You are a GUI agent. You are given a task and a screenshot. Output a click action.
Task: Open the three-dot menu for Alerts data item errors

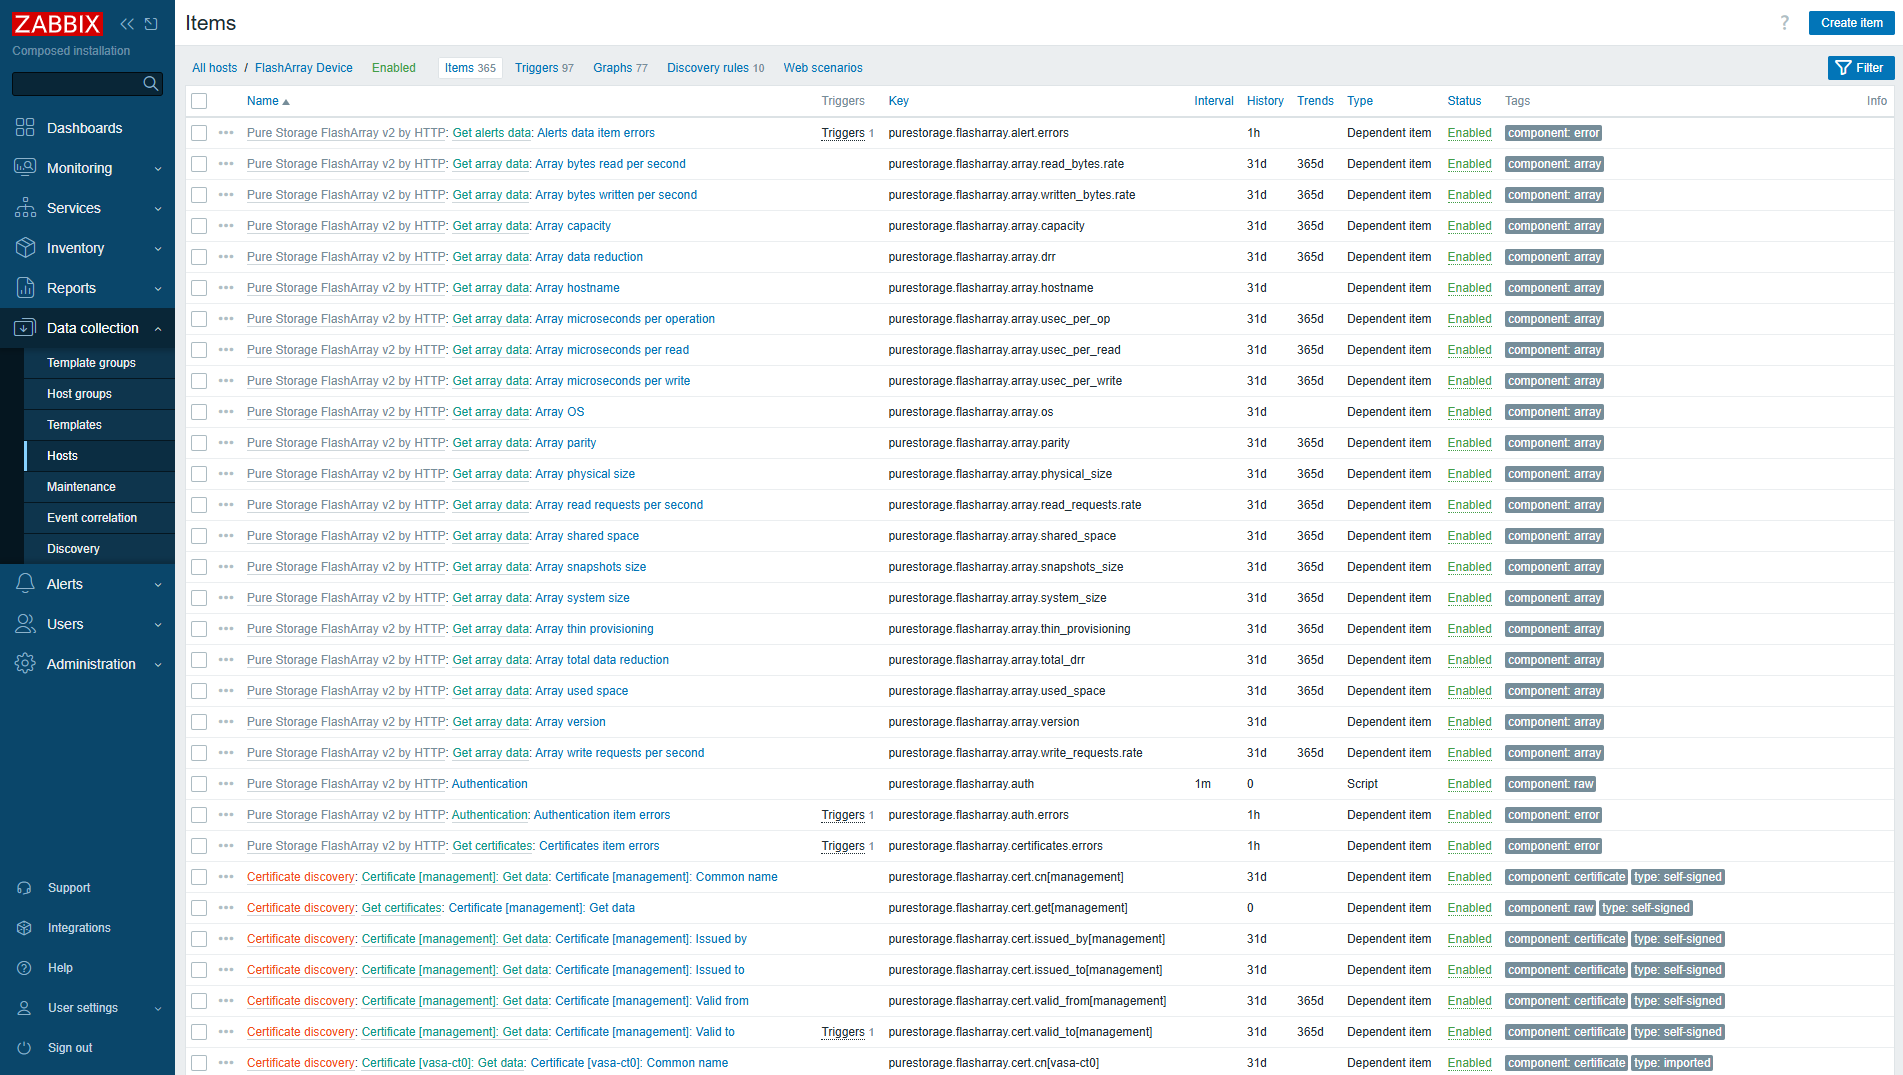click(x=226, y=133)
